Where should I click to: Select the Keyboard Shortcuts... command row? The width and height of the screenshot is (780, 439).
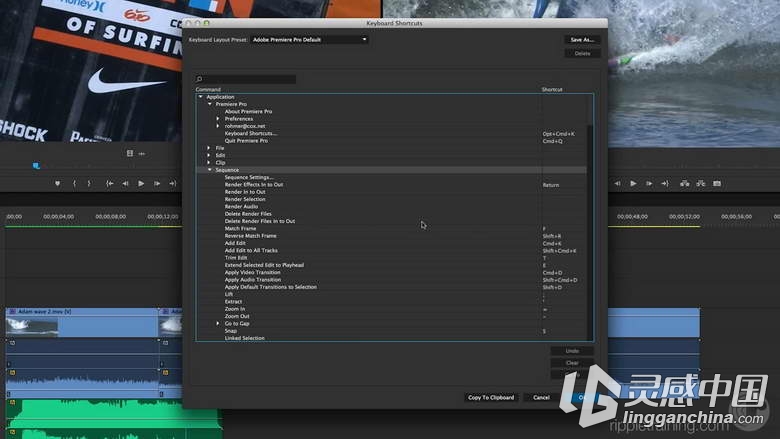391,134
